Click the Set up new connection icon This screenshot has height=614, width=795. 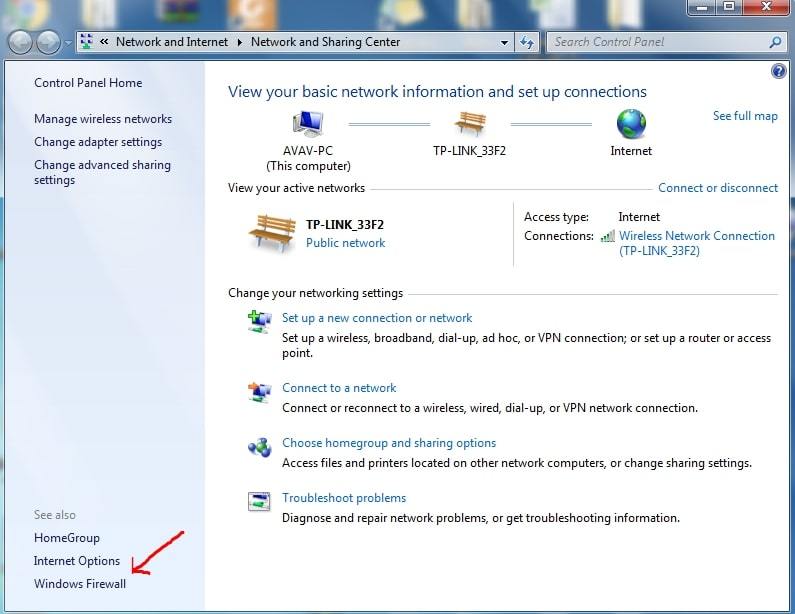(260, 321)
